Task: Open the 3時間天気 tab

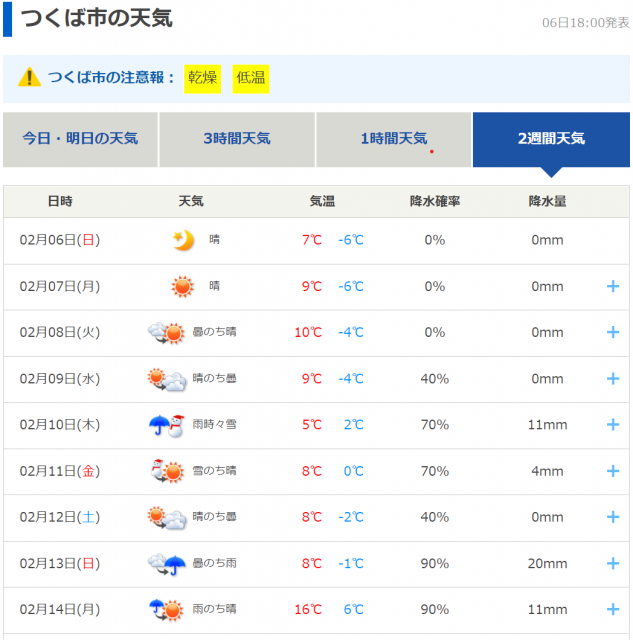Action: click(237, 139)
